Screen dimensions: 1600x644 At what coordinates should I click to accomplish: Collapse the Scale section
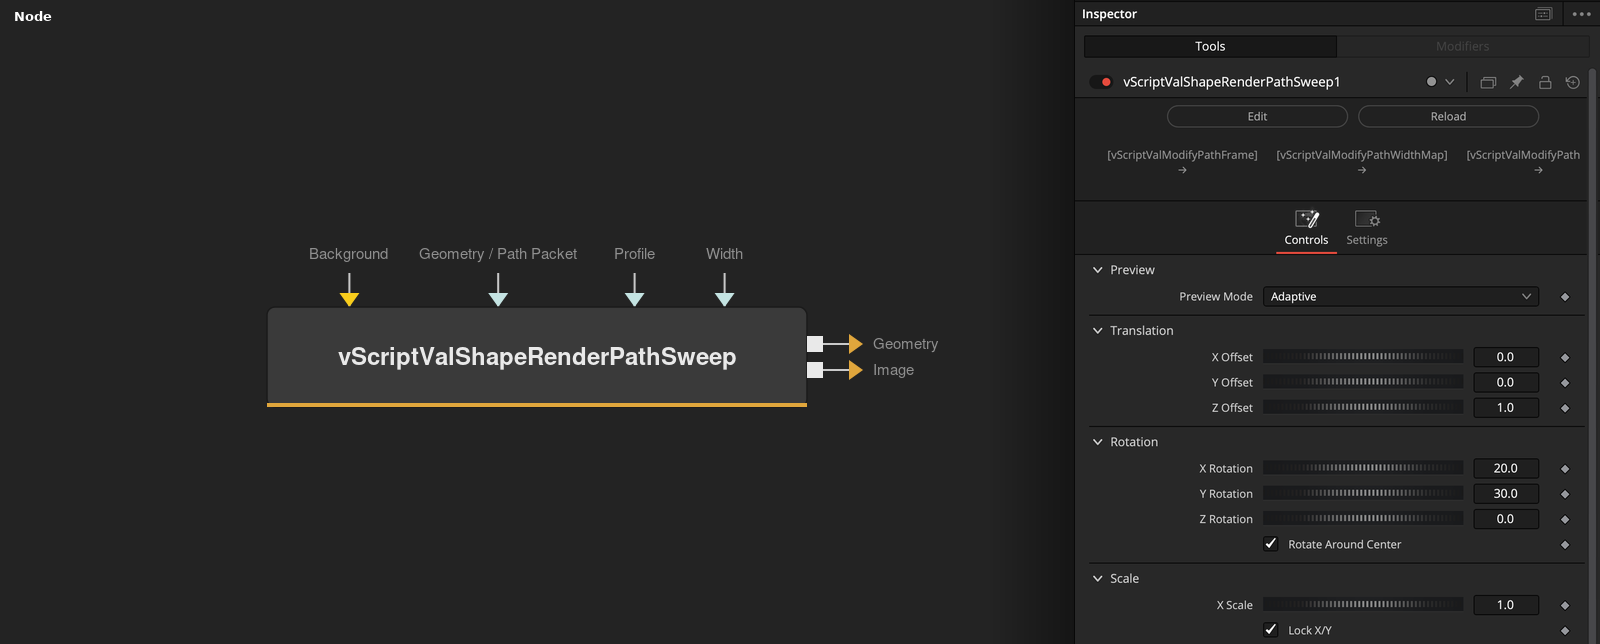coord(1098,579)
